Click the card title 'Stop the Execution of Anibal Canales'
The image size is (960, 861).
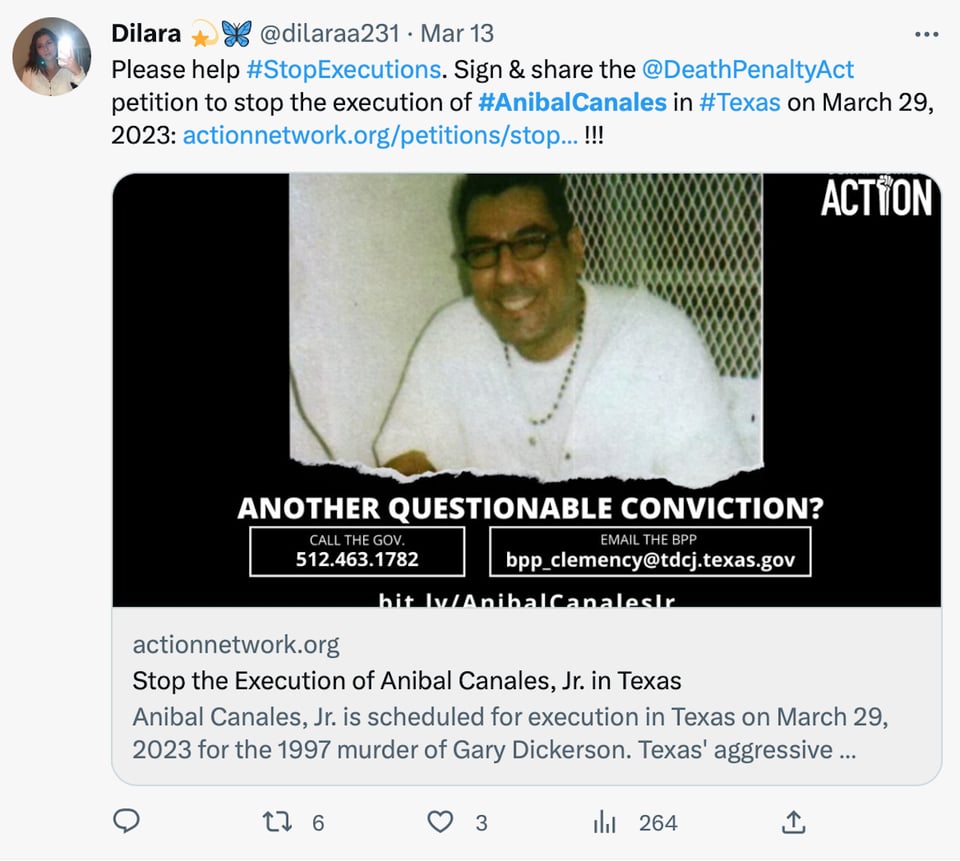pos(407,680)
